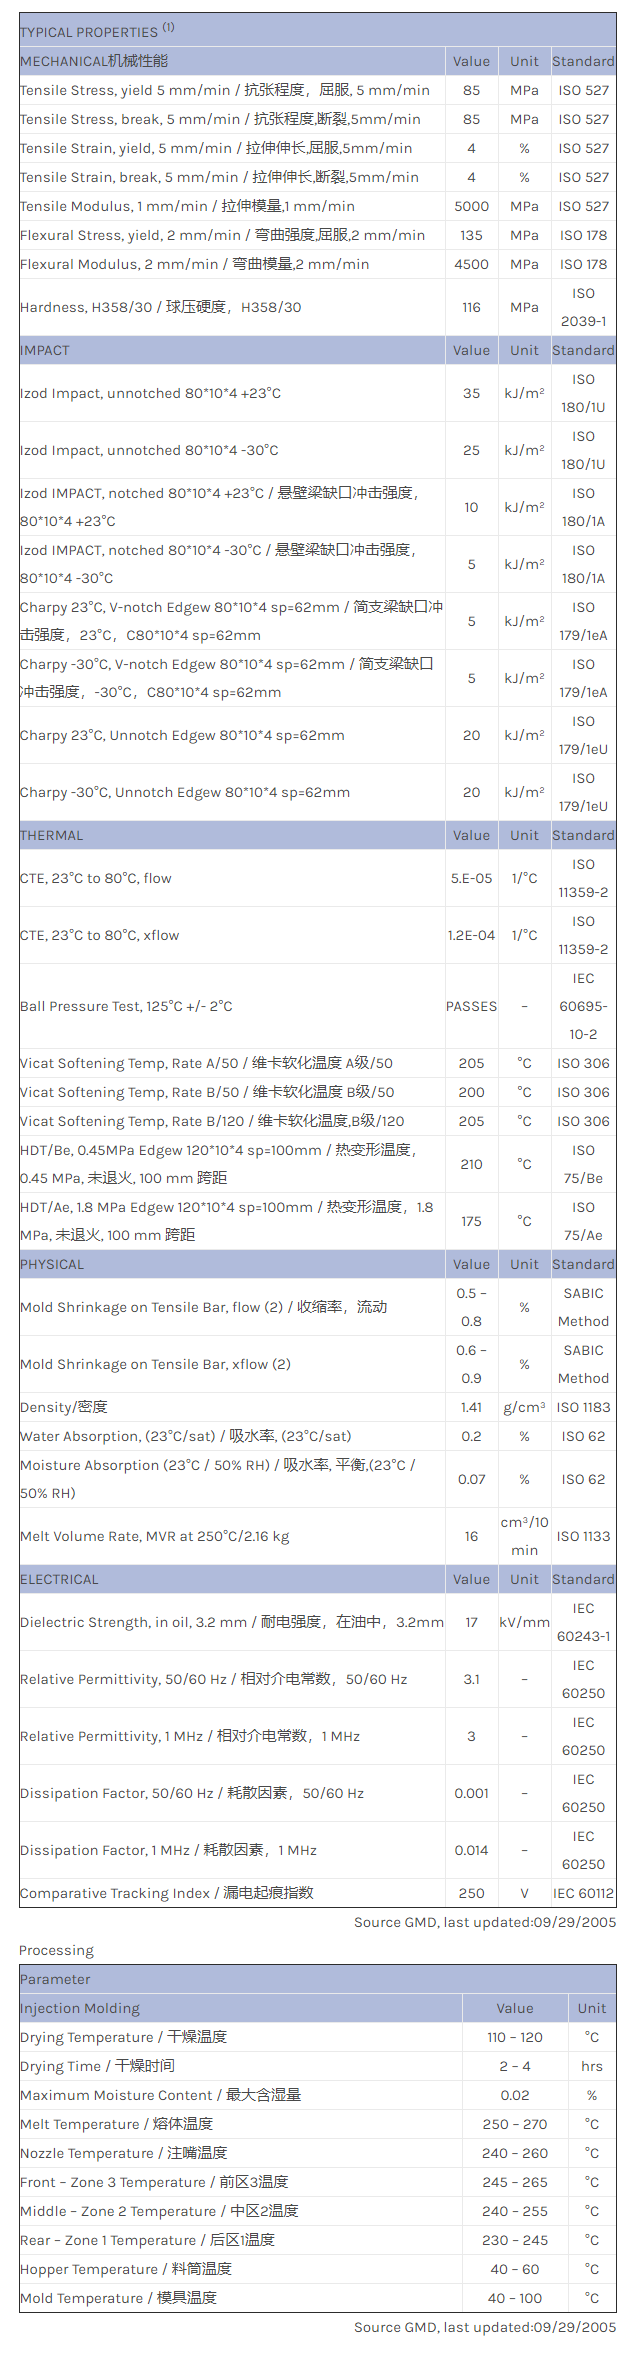Select the Melt Temperature range 250 – 270
The width and height of the screenshot is (633, 2355).
514,2124
